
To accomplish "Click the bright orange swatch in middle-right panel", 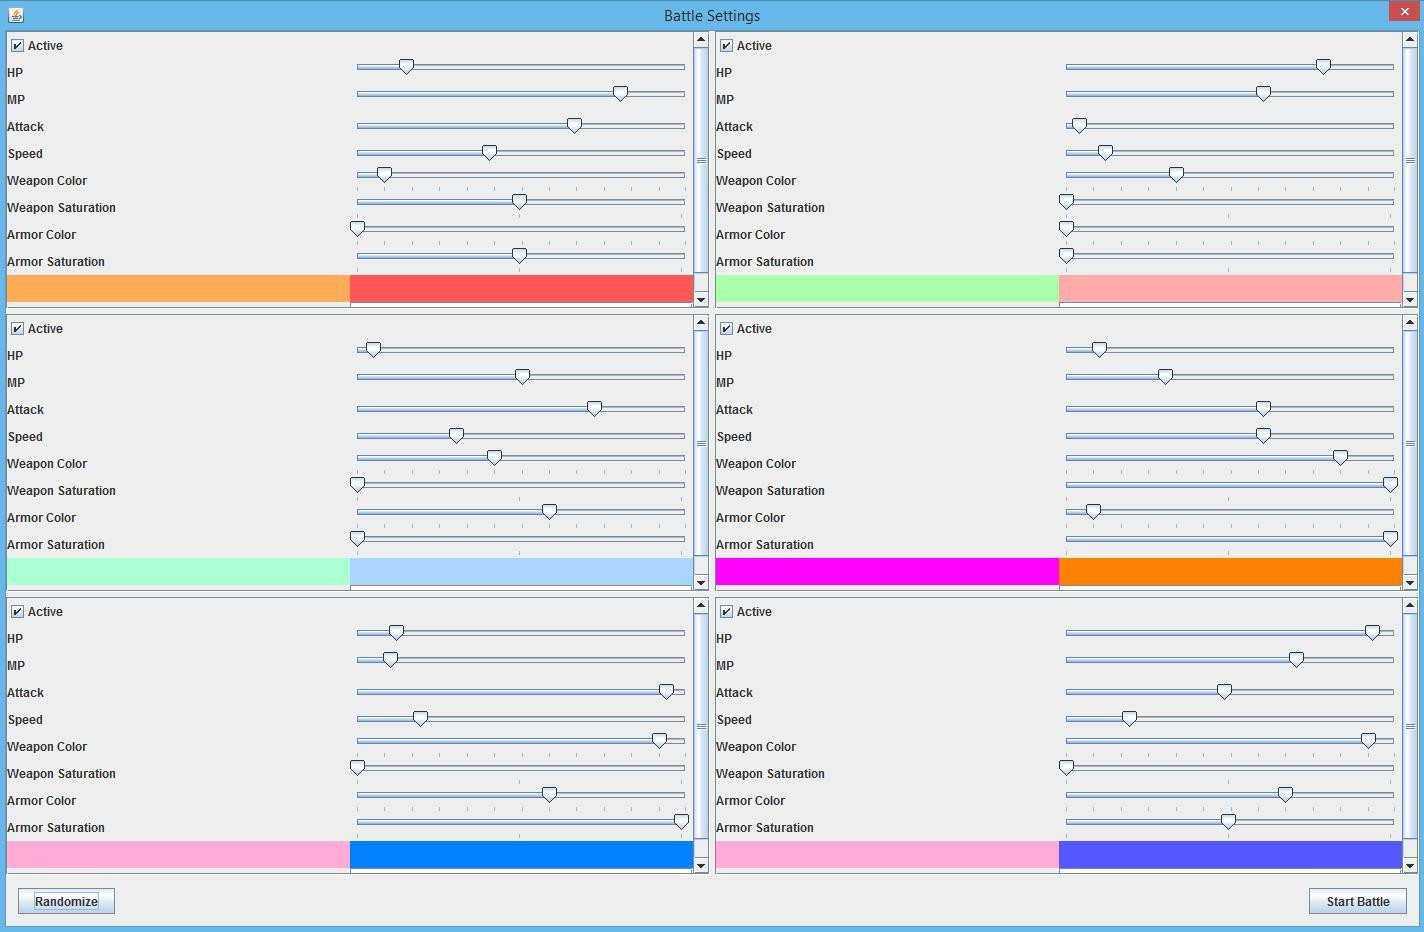I will [1230, 572].
